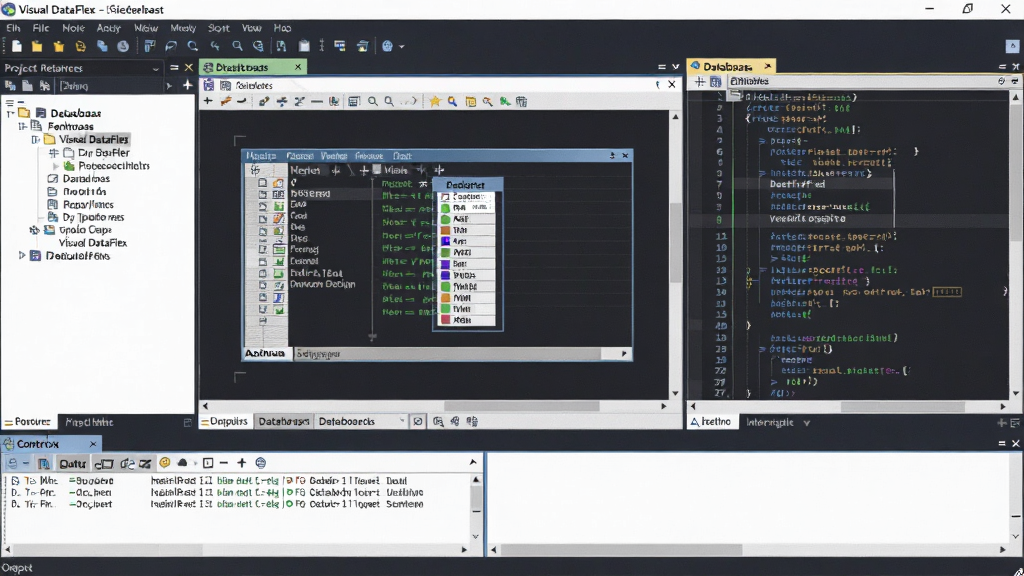Viewport: 1024px width, 576px height.
Task: Expand the Deitatoif6hs tree node
Action: click(22, 256)
